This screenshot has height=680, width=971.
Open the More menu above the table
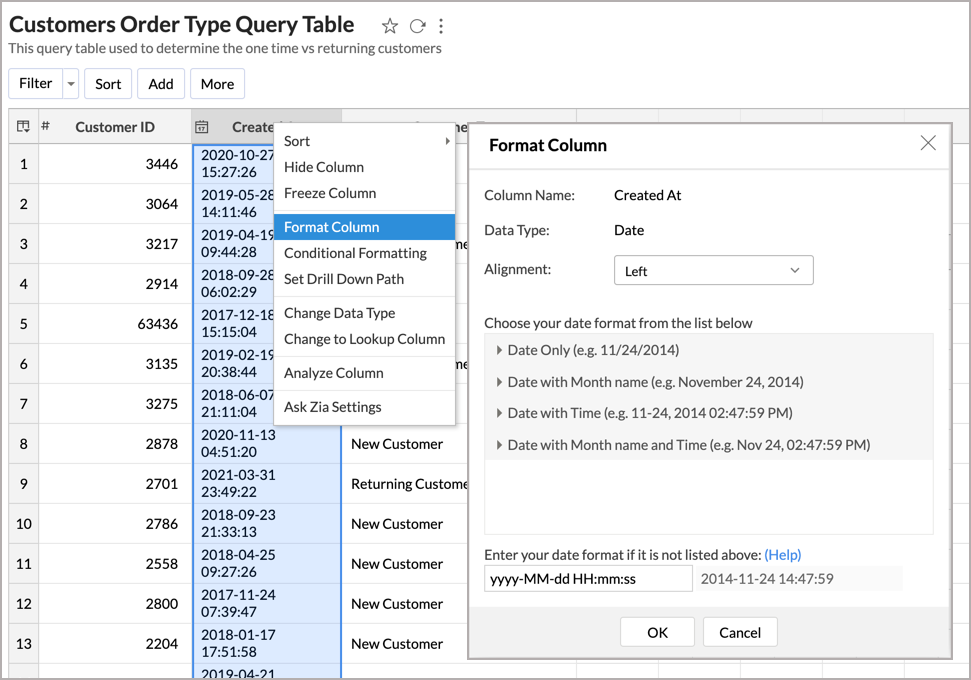(217, 83)
